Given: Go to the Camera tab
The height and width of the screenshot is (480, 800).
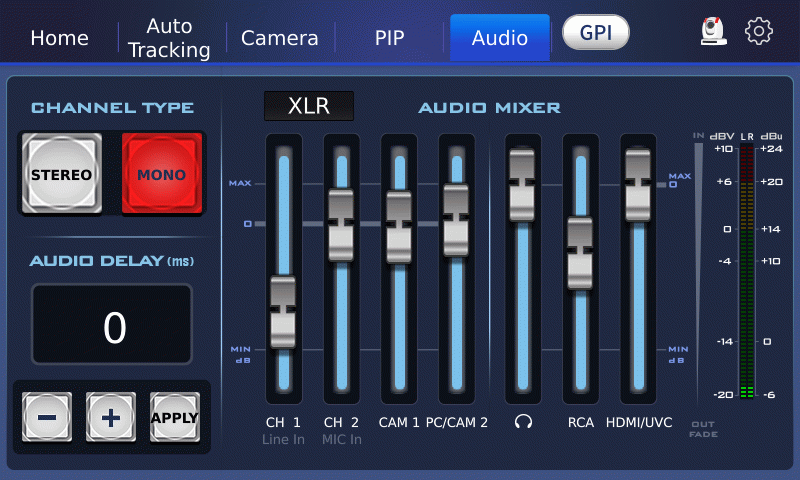Looking at the screenshot, I should [x=280, y=38].
